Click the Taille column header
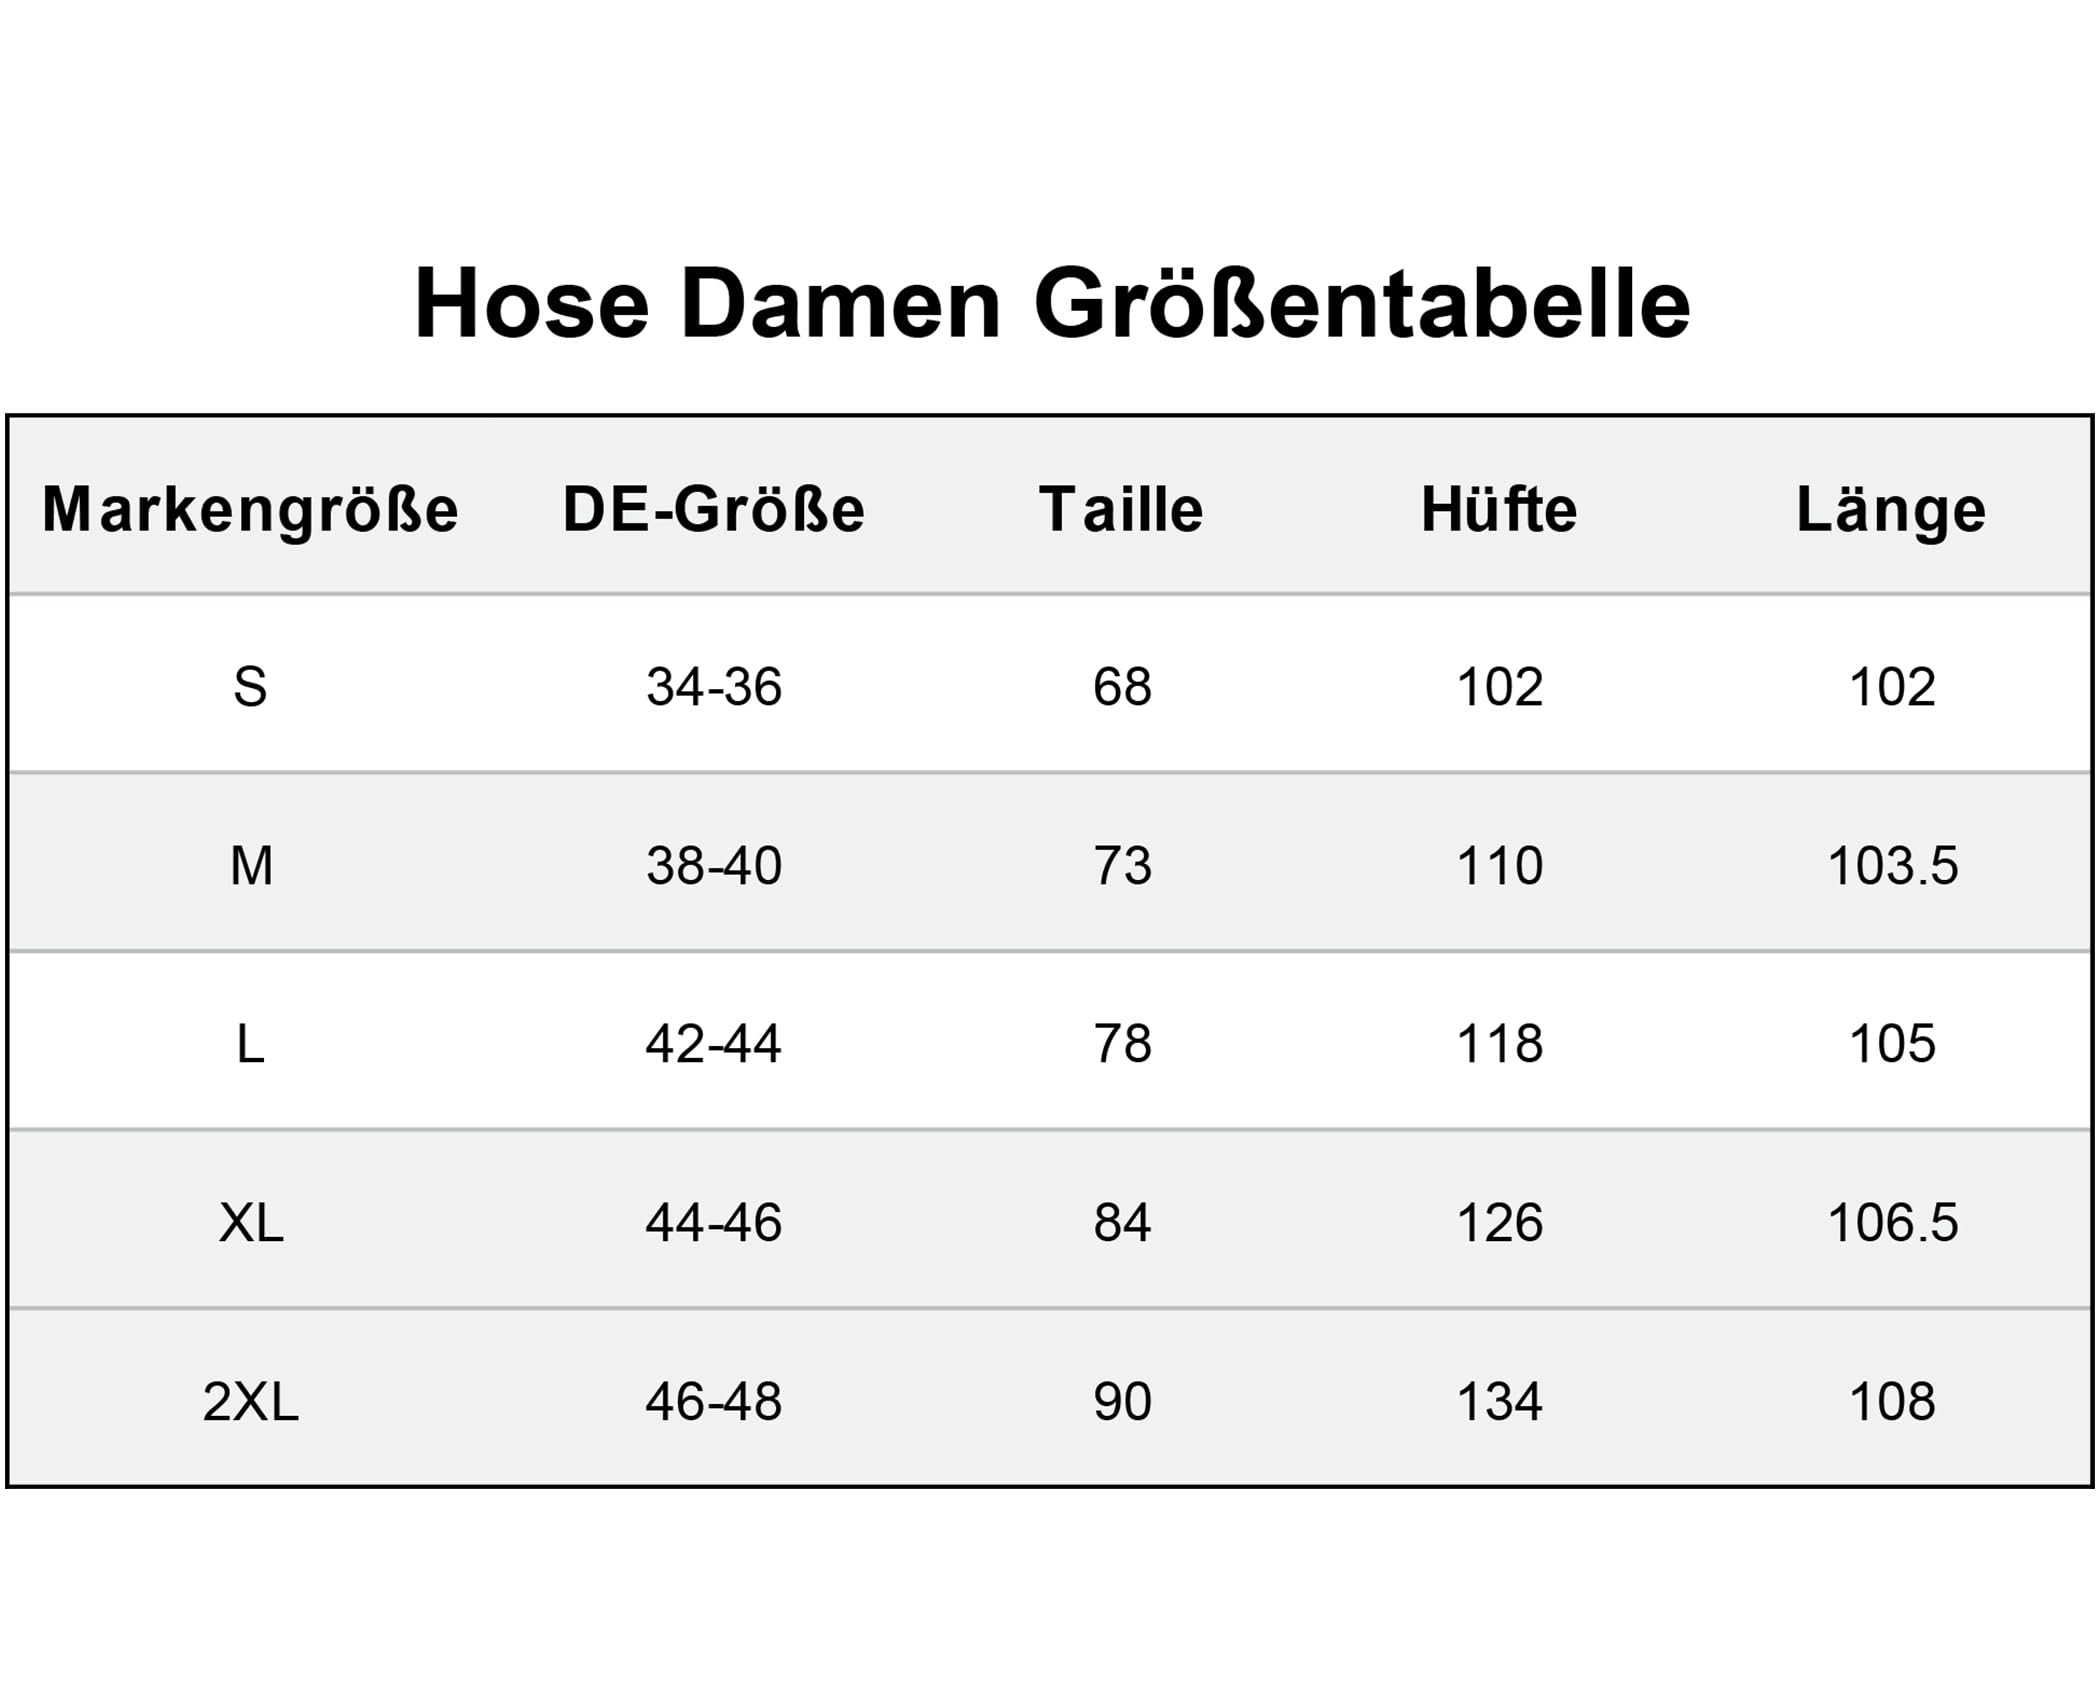The width and height of the screenshot is (2100, 1700). [1121, 509]
